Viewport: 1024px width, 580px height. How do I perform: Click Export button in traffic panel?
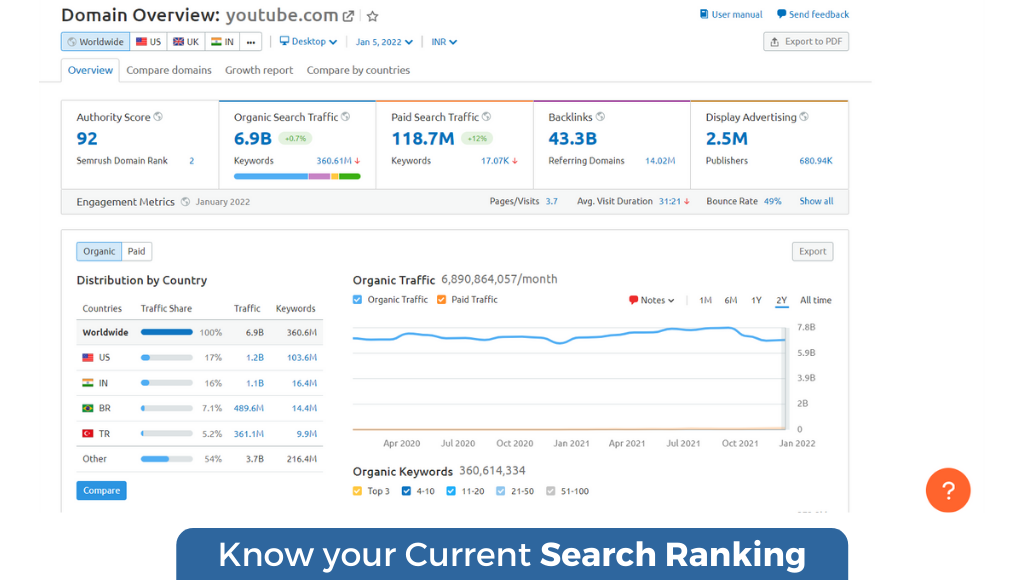812,251
